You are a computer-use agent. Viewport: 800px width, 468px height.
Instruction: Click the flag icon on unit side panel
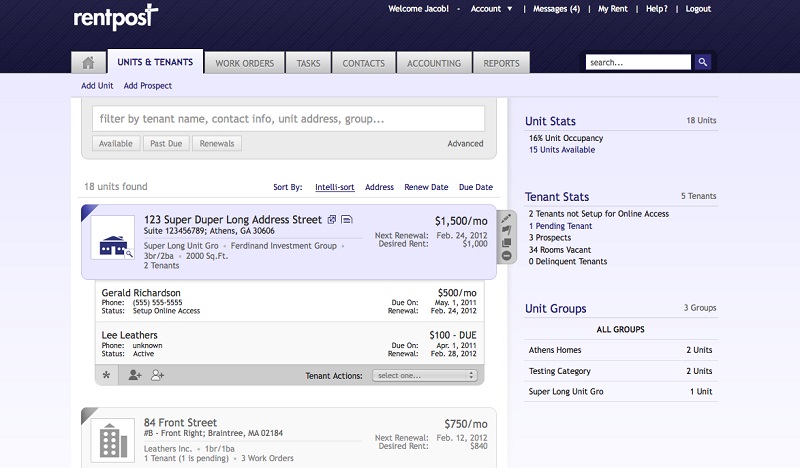(x=506, y=230)
